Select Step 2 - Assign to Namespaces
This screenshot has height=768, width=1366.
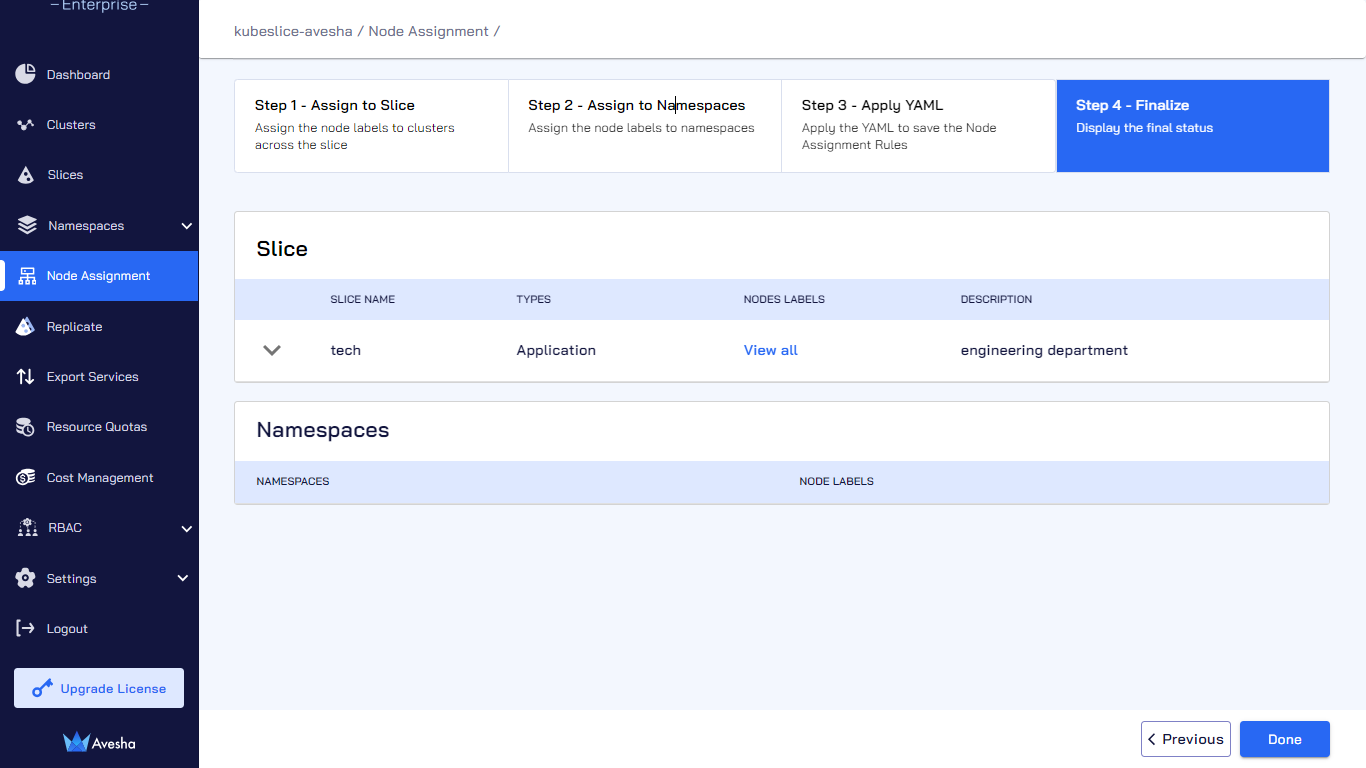point(645,126)
